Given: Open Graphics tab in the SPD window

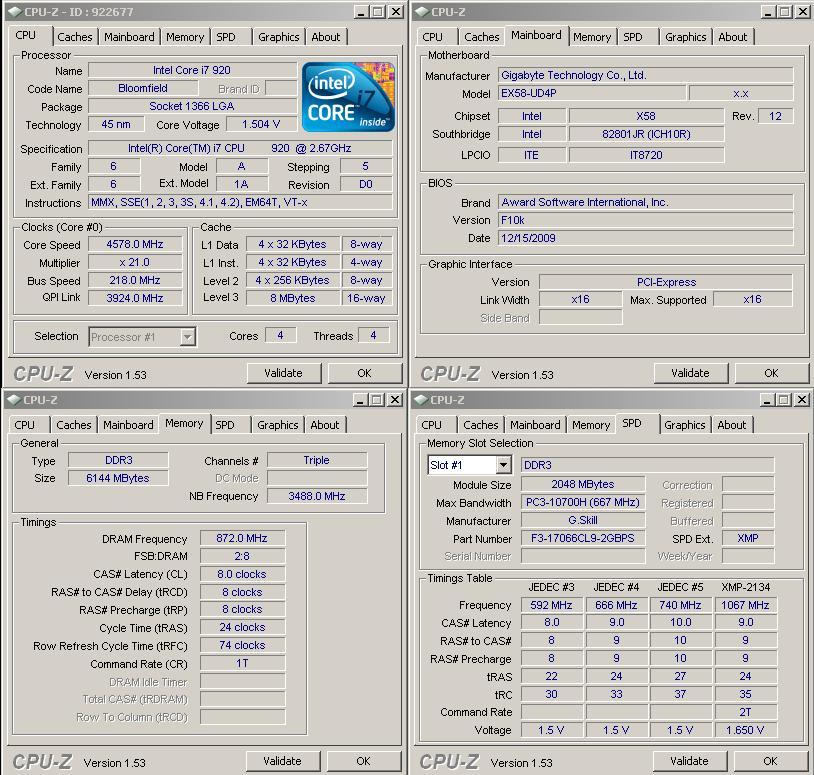Looking at the screenshot, I should pos(685,425).
